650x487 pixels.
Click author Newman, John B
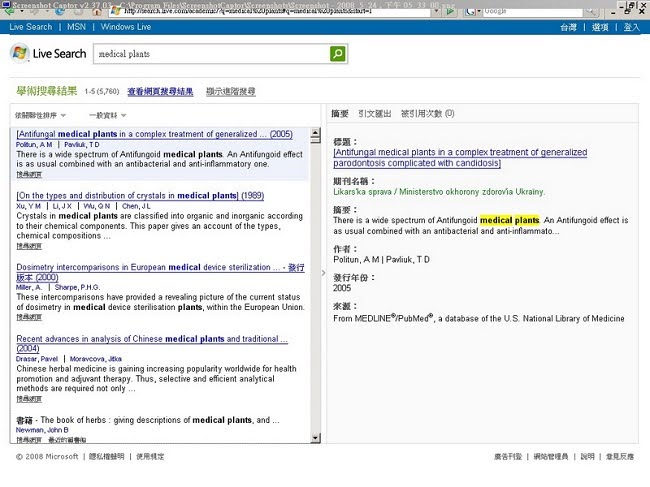42,430
